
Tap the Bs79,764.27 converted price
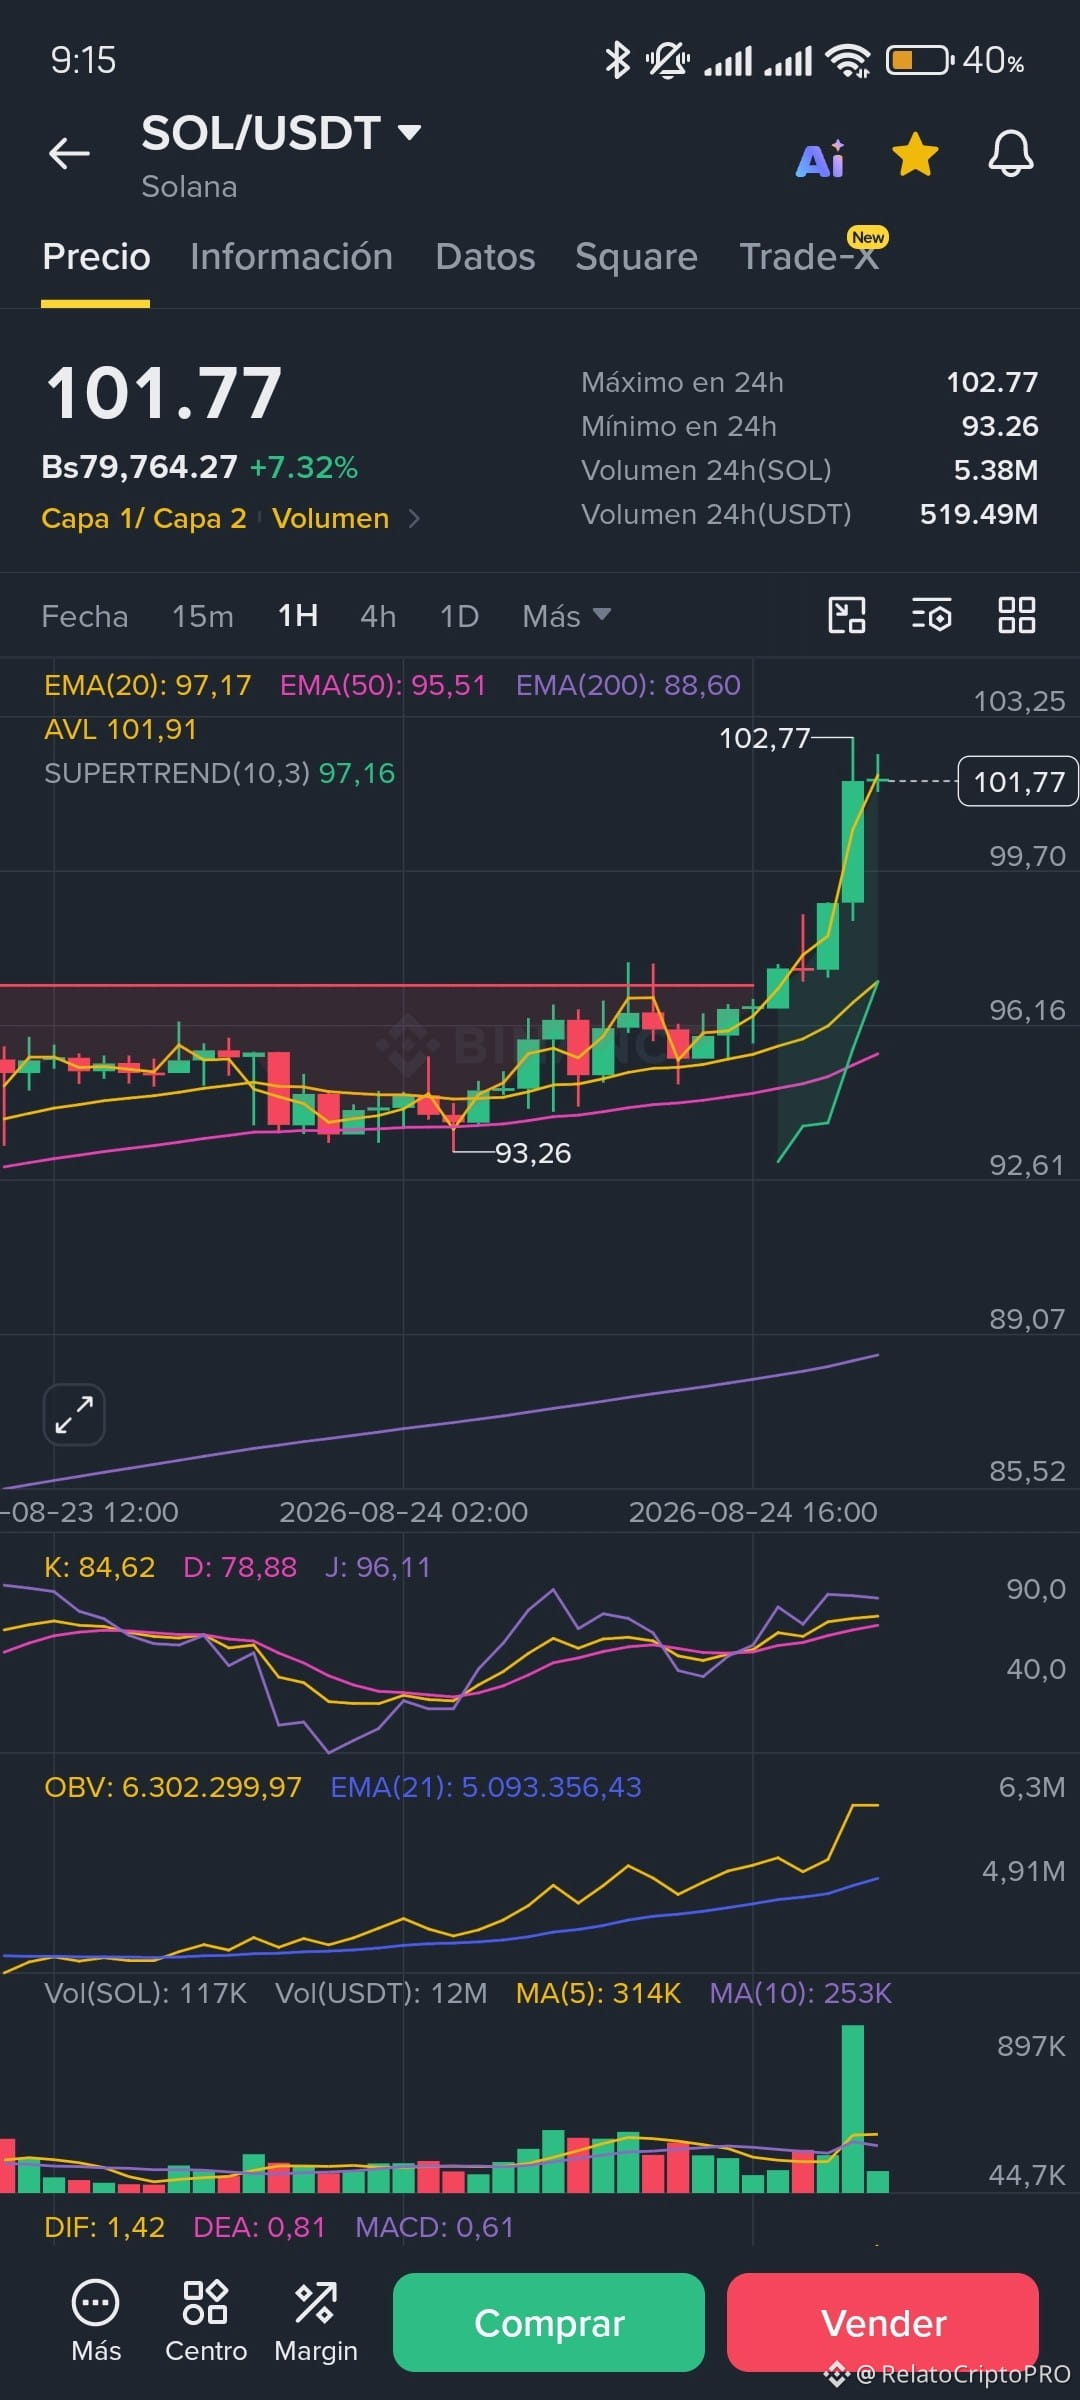(139, 467)
